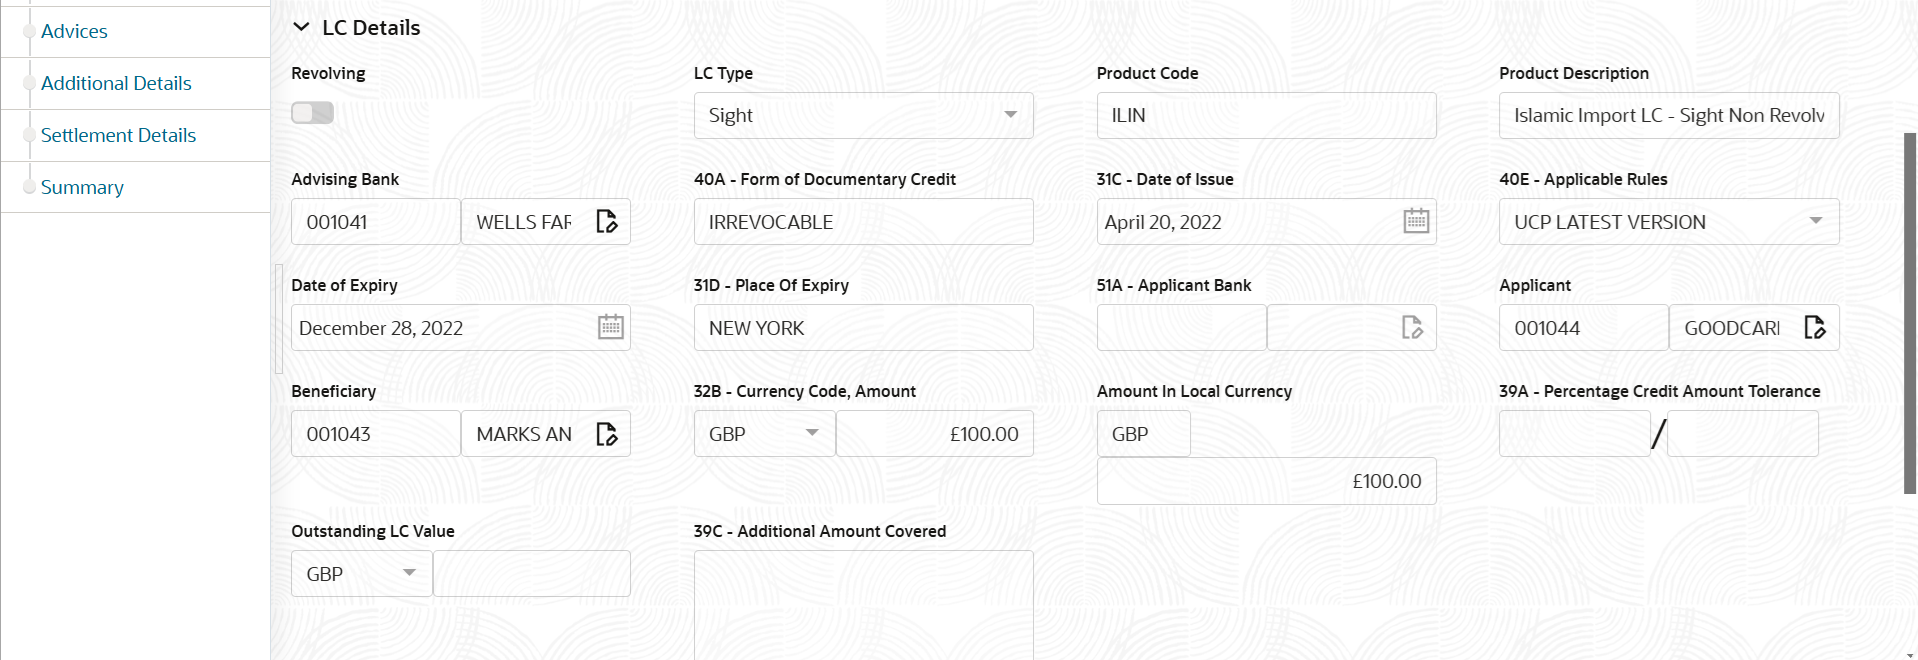Screen dimensions: 1918x660
Task: Open the Advices section link
Action: coord(74,31)
